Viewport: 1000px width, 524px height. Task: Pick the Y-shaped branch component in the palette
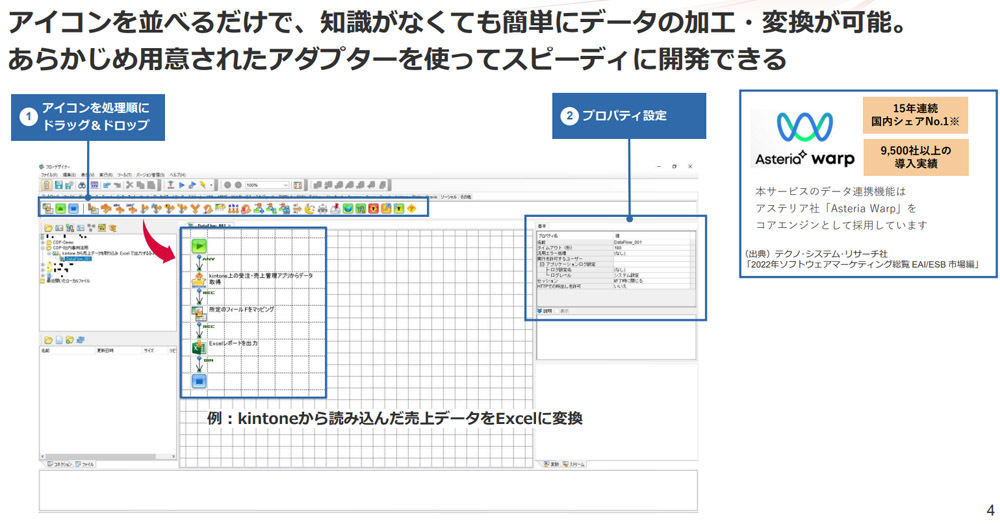(195, 208)
